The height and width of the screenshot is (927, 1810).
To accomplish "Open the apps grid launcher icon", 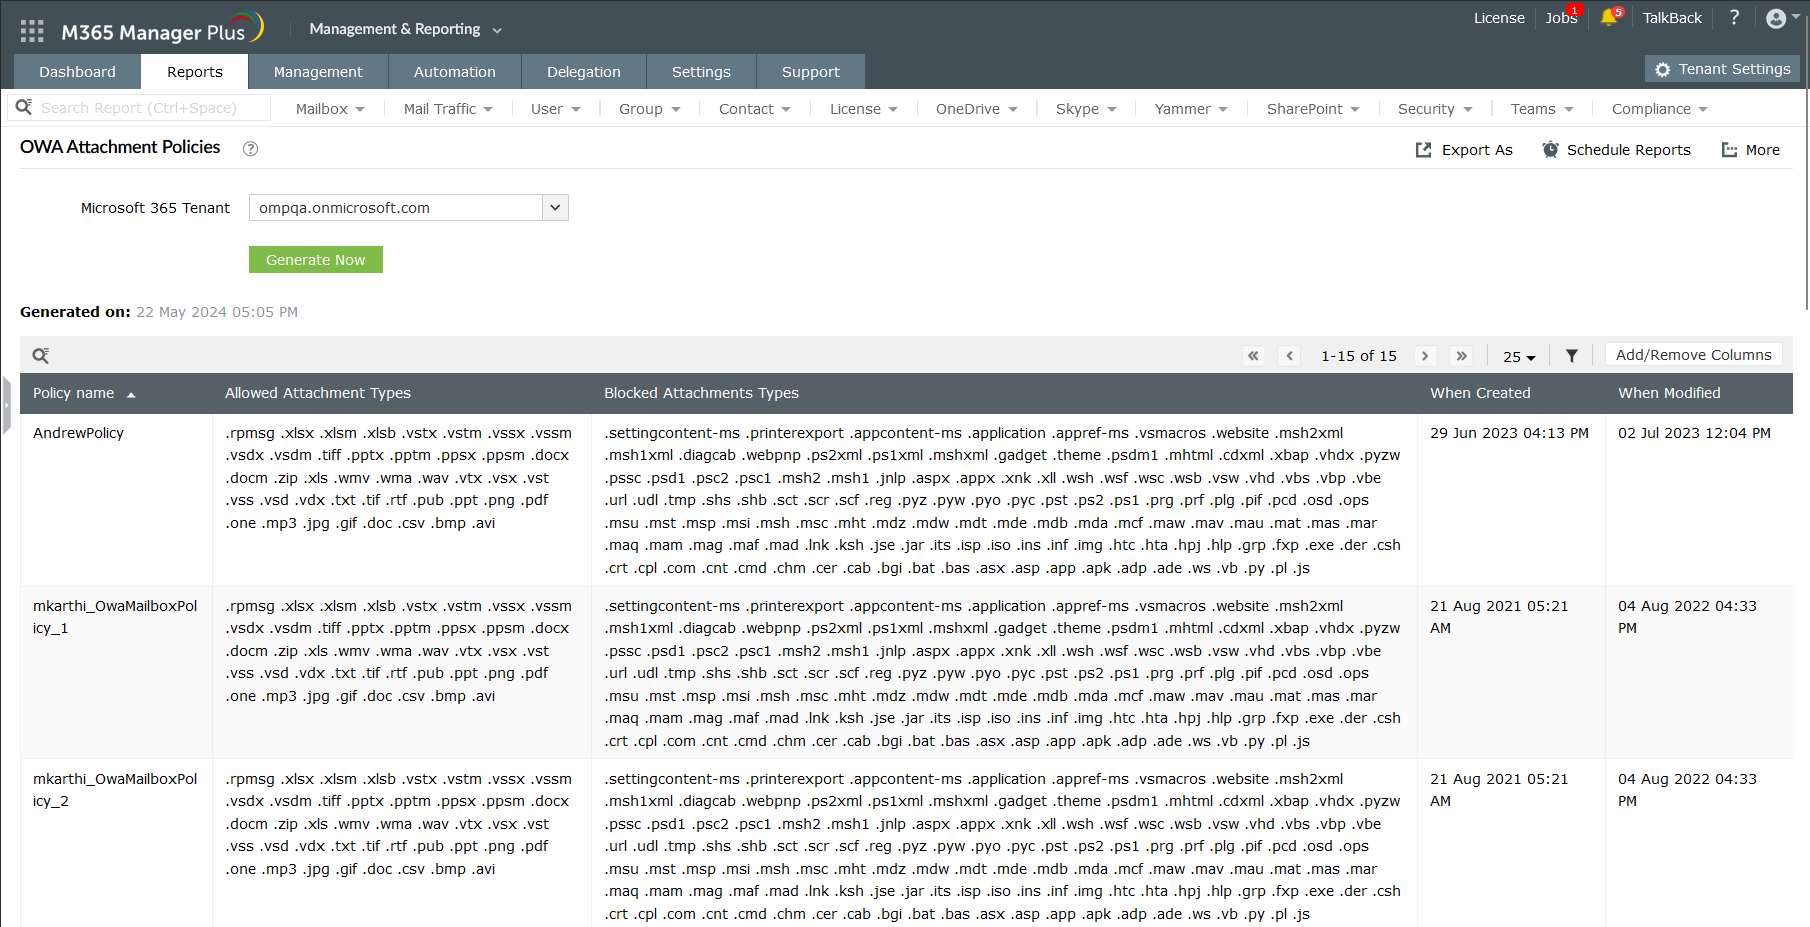I will pyautogui.click(x=32, y=31).
